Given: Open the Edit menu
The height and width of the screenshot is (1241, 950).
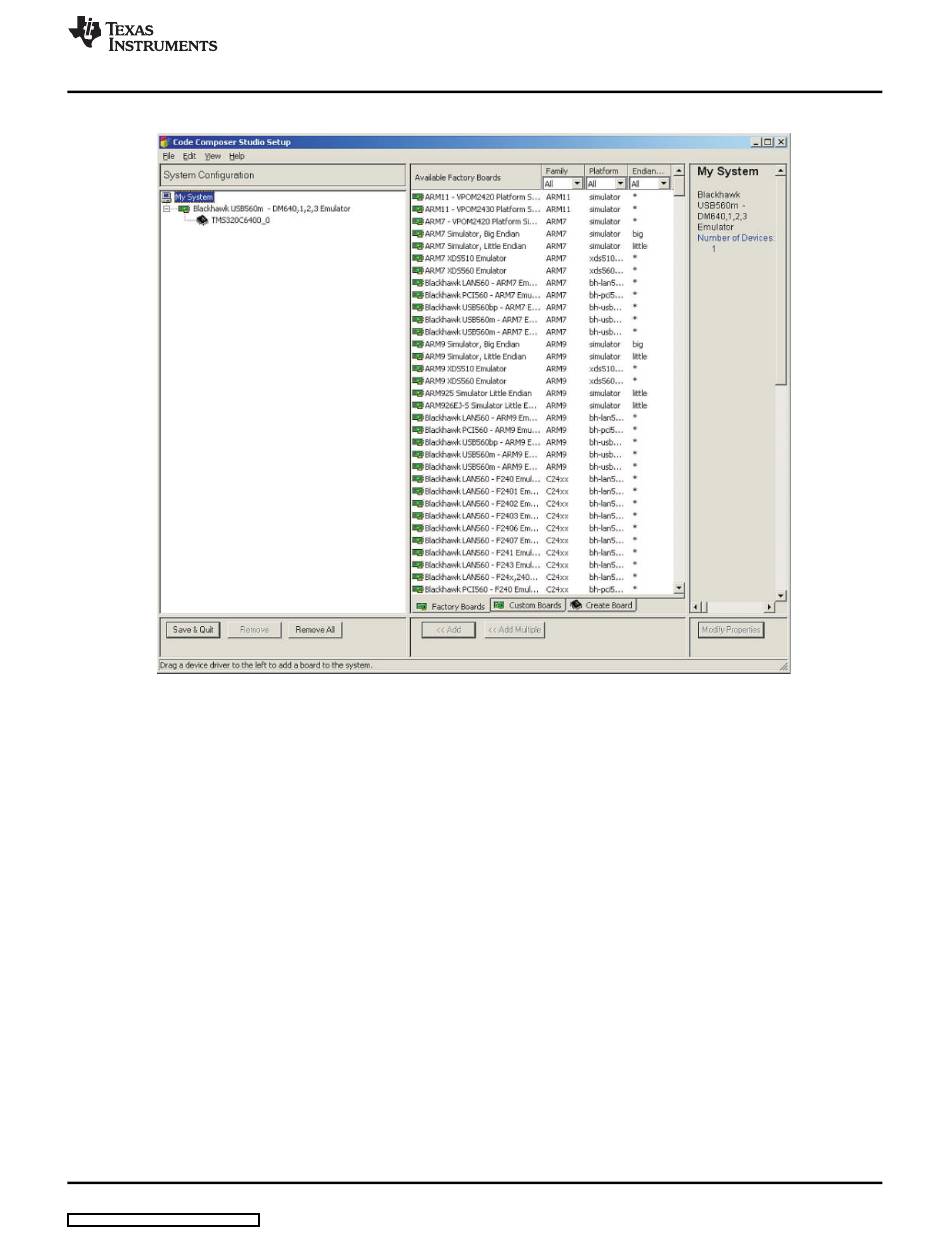Looking at the screenshot, I should [x=189, y=156].
